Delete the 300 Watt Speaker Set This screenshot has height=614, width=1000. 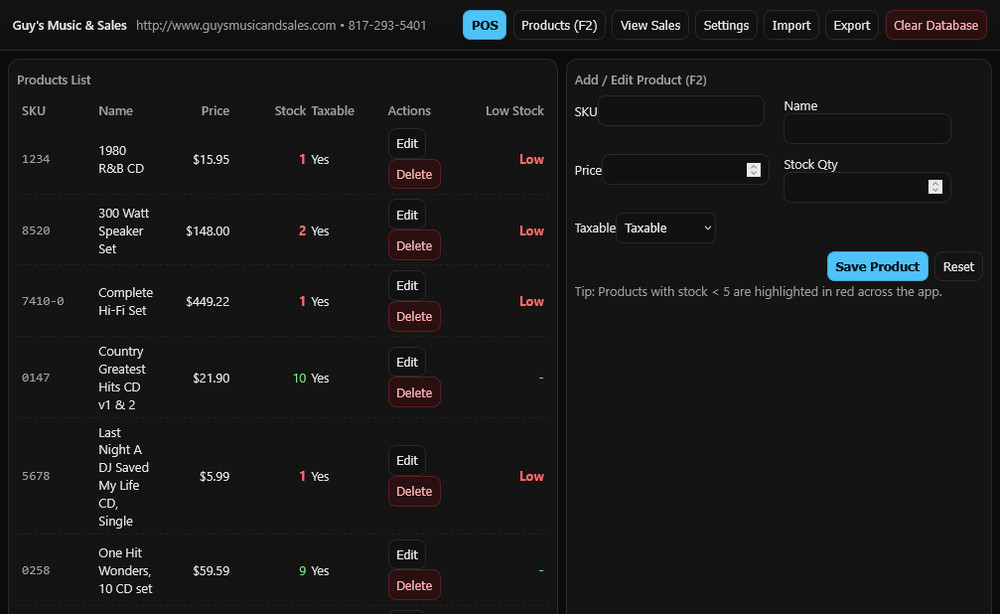[414, 246]
